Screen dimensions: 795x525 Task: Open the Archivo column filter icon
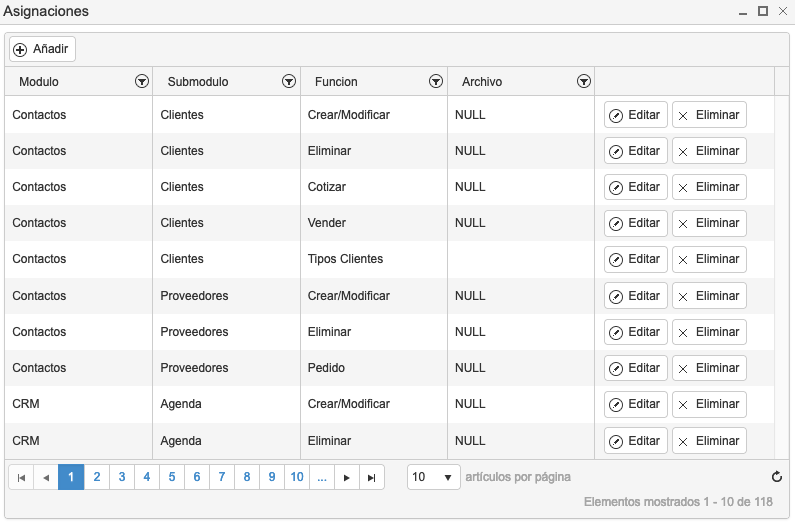pos(584,81)
